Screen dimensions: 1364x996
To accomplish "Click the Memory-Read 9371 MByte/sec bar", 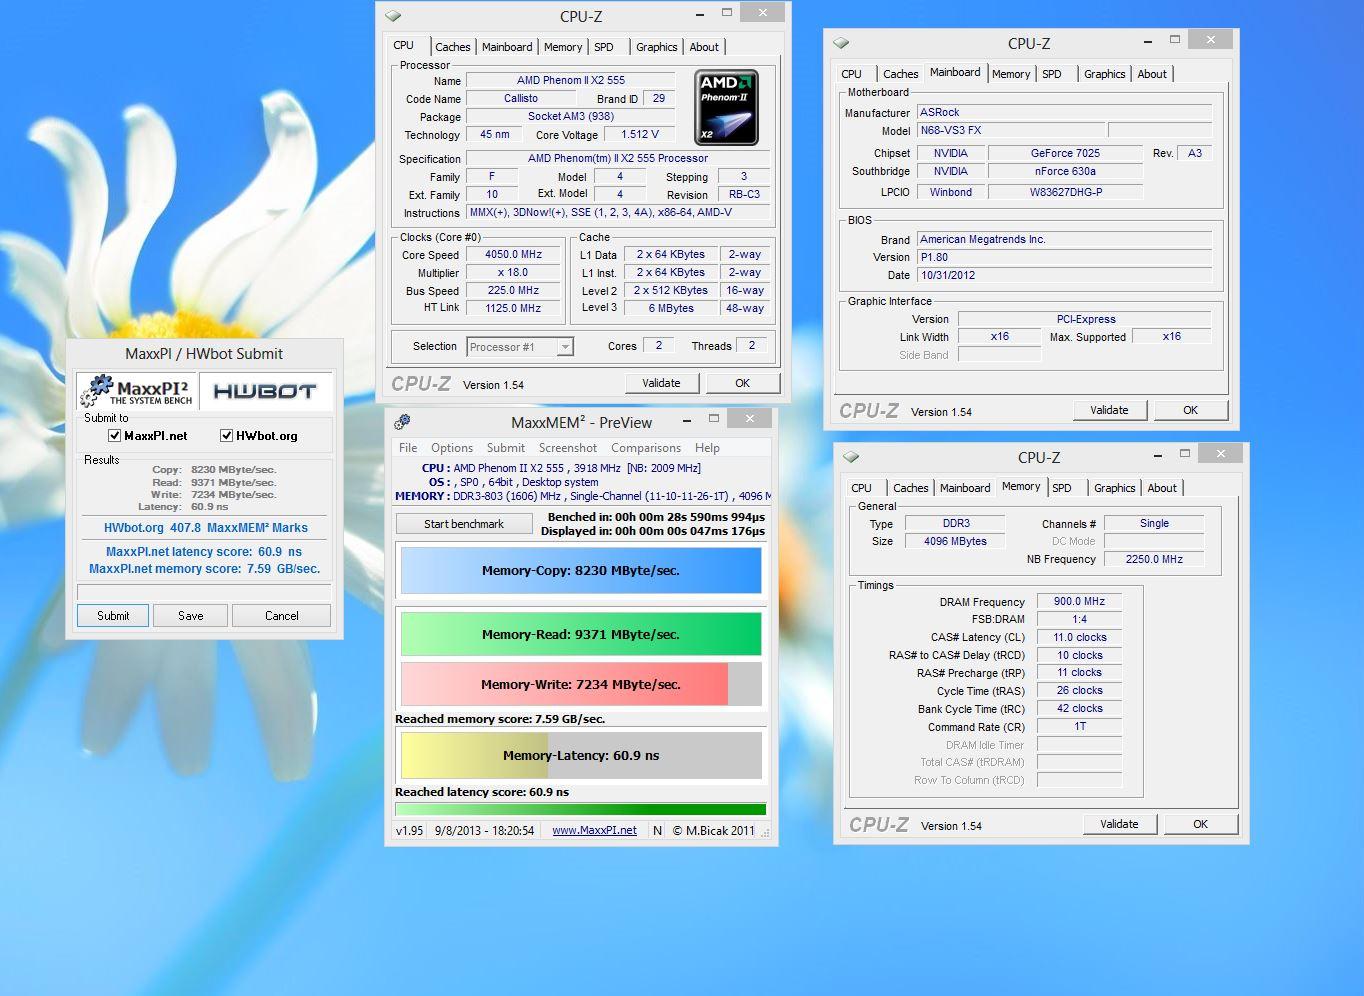I will click(x=581, y=634).
